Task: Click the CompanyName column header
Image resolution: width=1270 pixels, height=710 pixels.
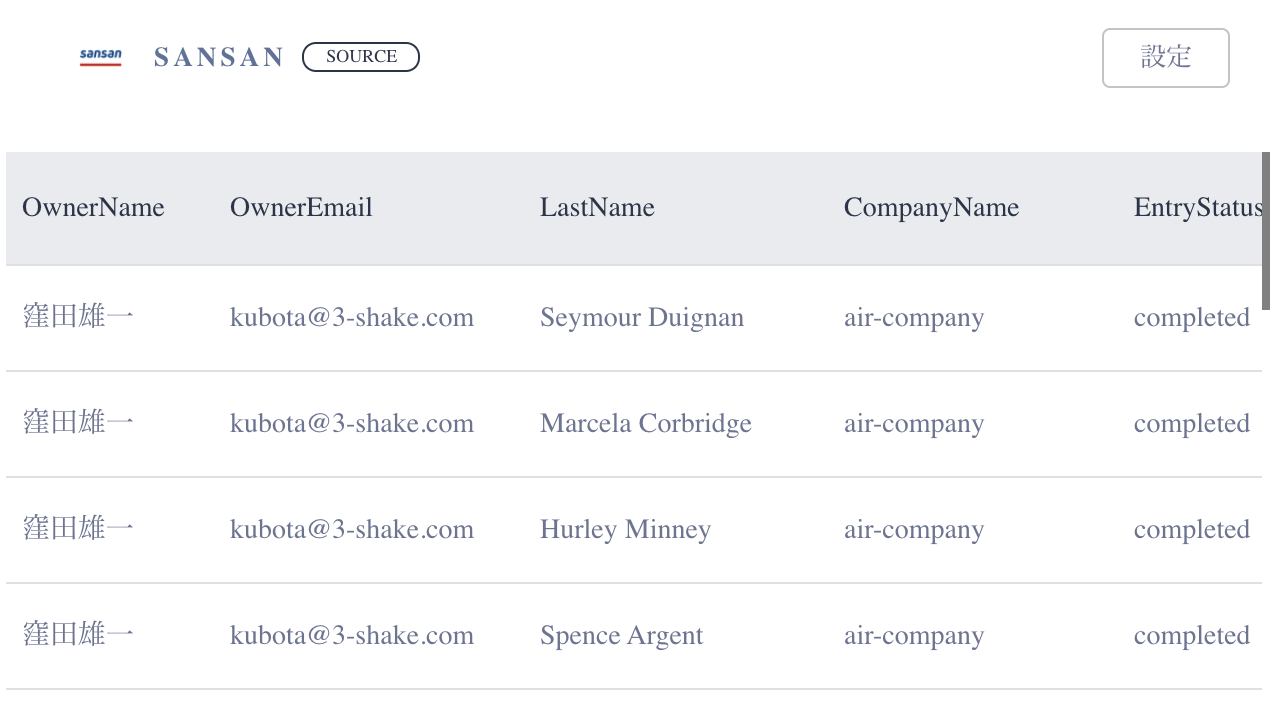Action: point(931,208)
